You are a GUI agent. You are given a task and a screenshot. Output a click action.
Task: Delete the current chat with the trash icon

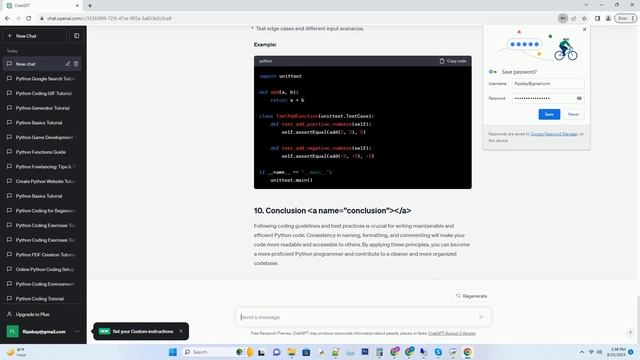coord(76,64)
